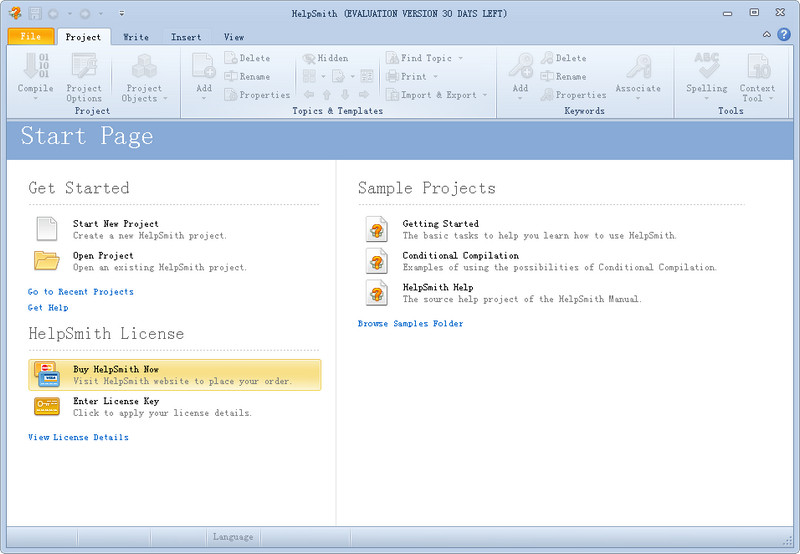The height and width of the screenshot is (554, 800).
Task: Open the File menu tab
Action: click(30, 37)
